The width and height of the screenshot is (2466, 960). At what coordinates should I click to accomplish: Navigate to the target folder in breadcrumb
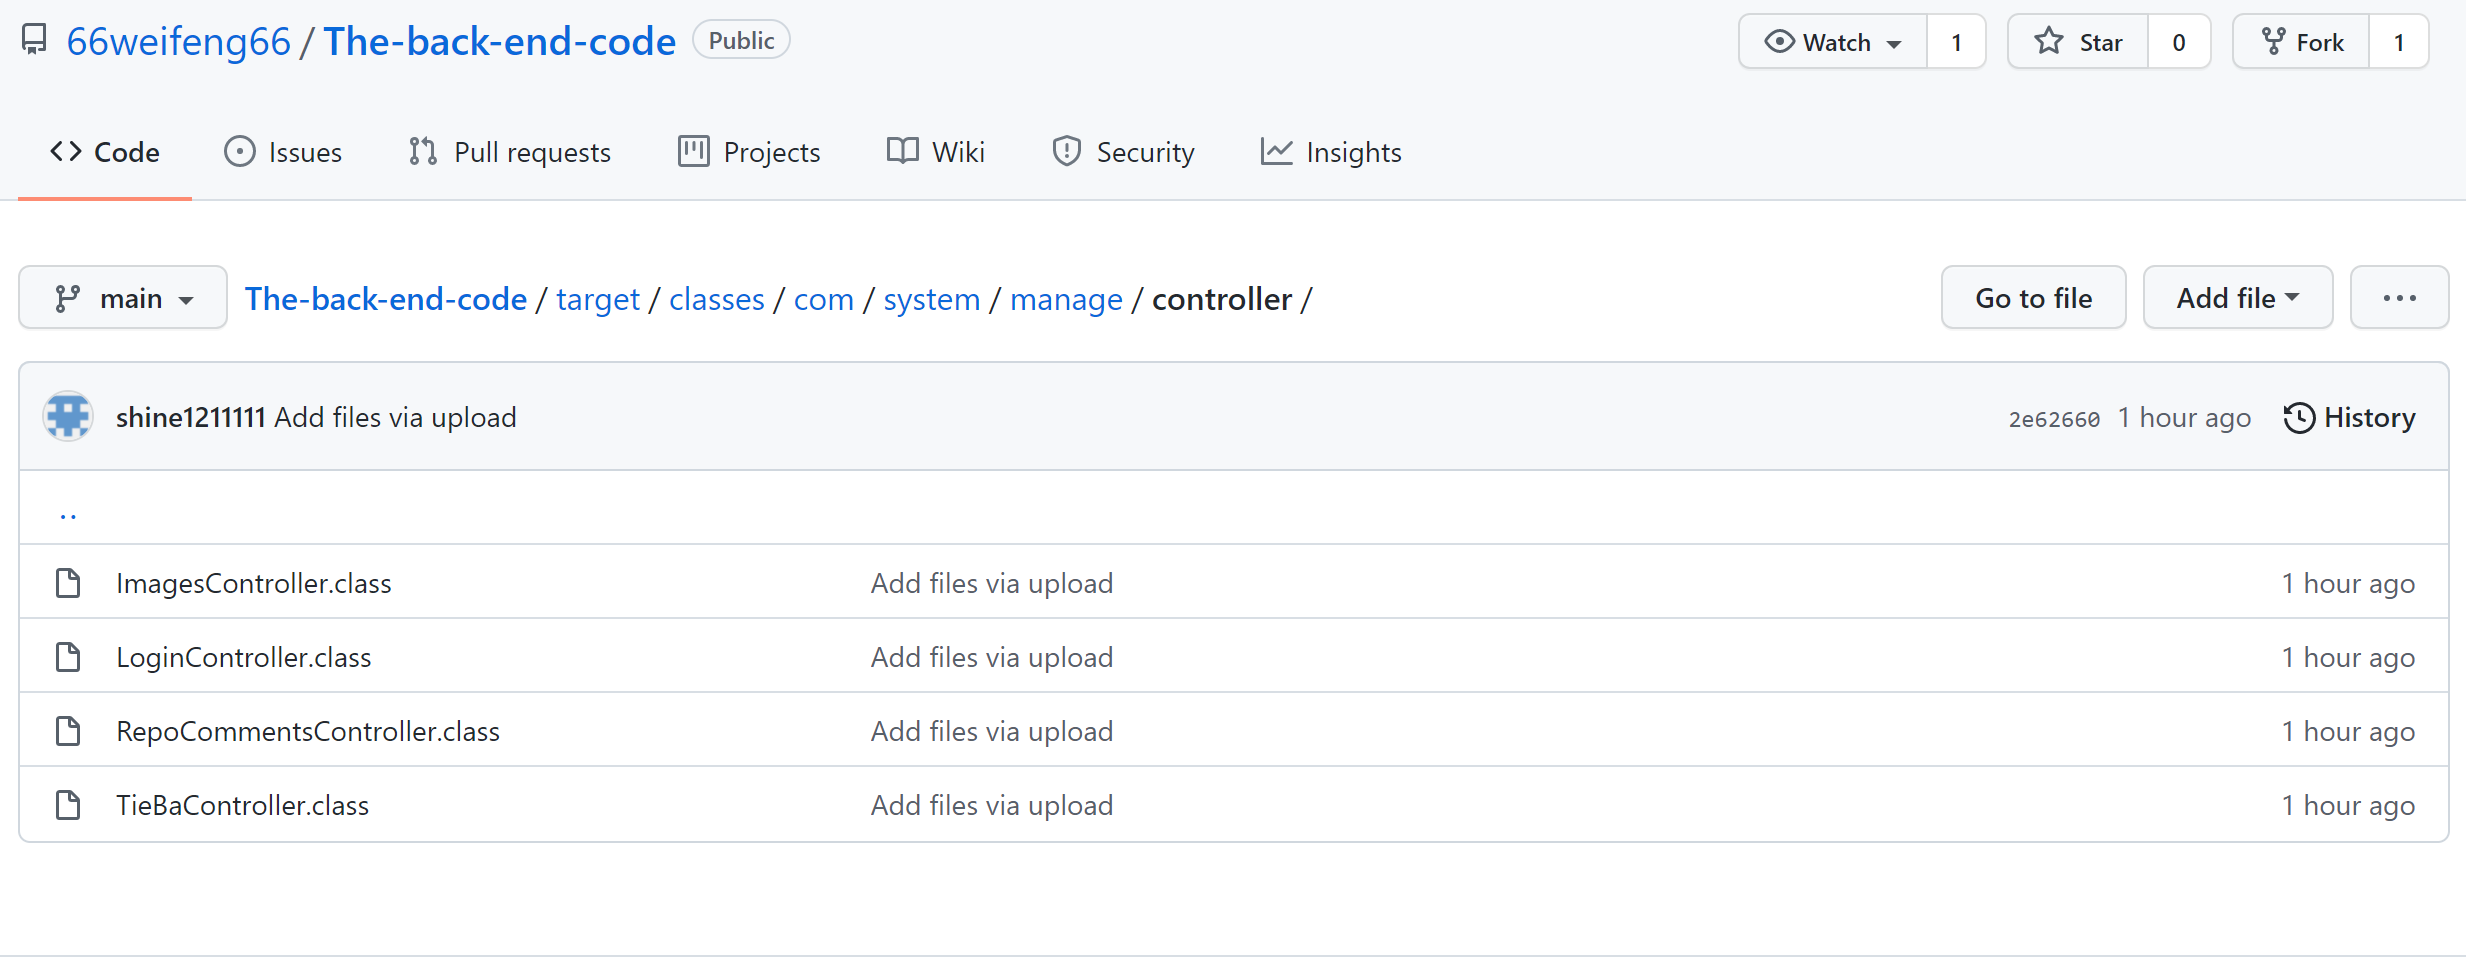(598, 299)
